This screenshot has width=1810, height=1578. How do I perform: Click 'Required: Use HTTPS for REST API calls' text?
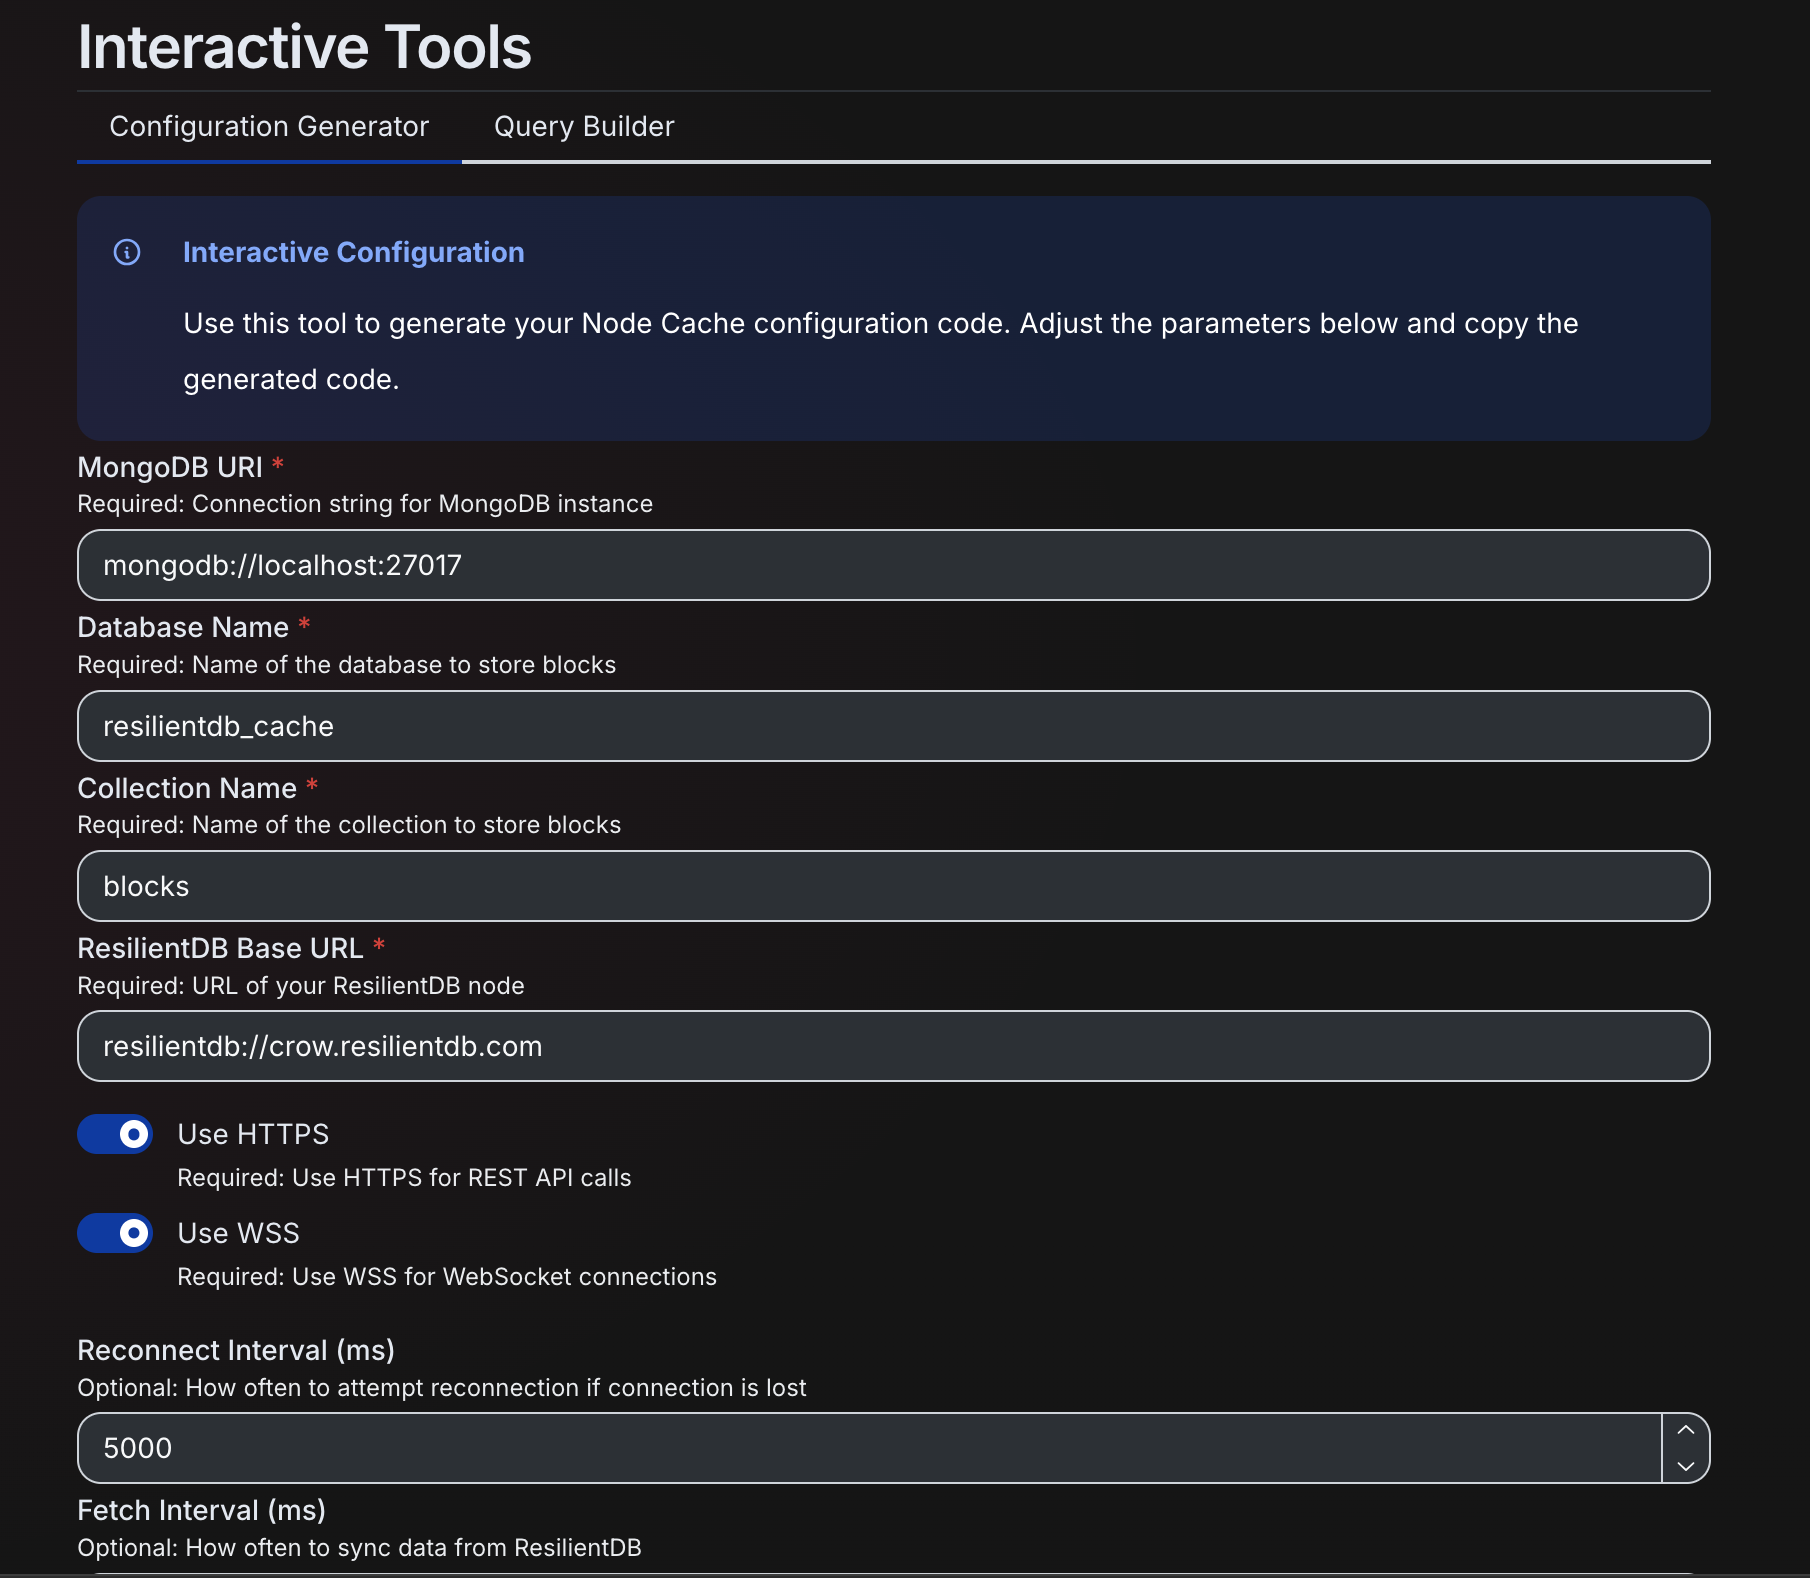coord(404,1178)
